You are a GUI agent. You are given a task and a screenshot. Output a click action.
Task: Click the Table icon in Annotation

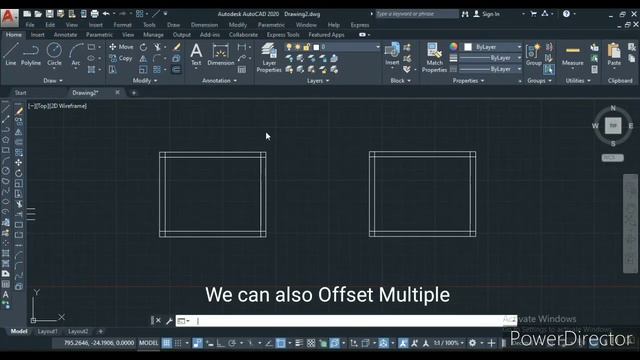coord(242,70)
